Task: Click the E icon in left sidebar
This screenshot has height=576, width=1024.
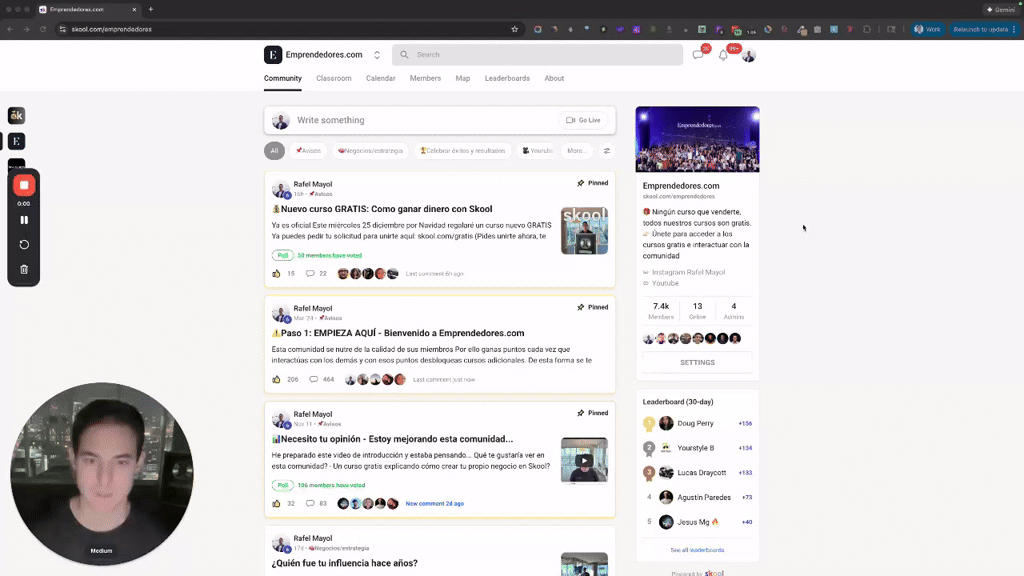Action: pyautogui.click(x=16, y=141)
